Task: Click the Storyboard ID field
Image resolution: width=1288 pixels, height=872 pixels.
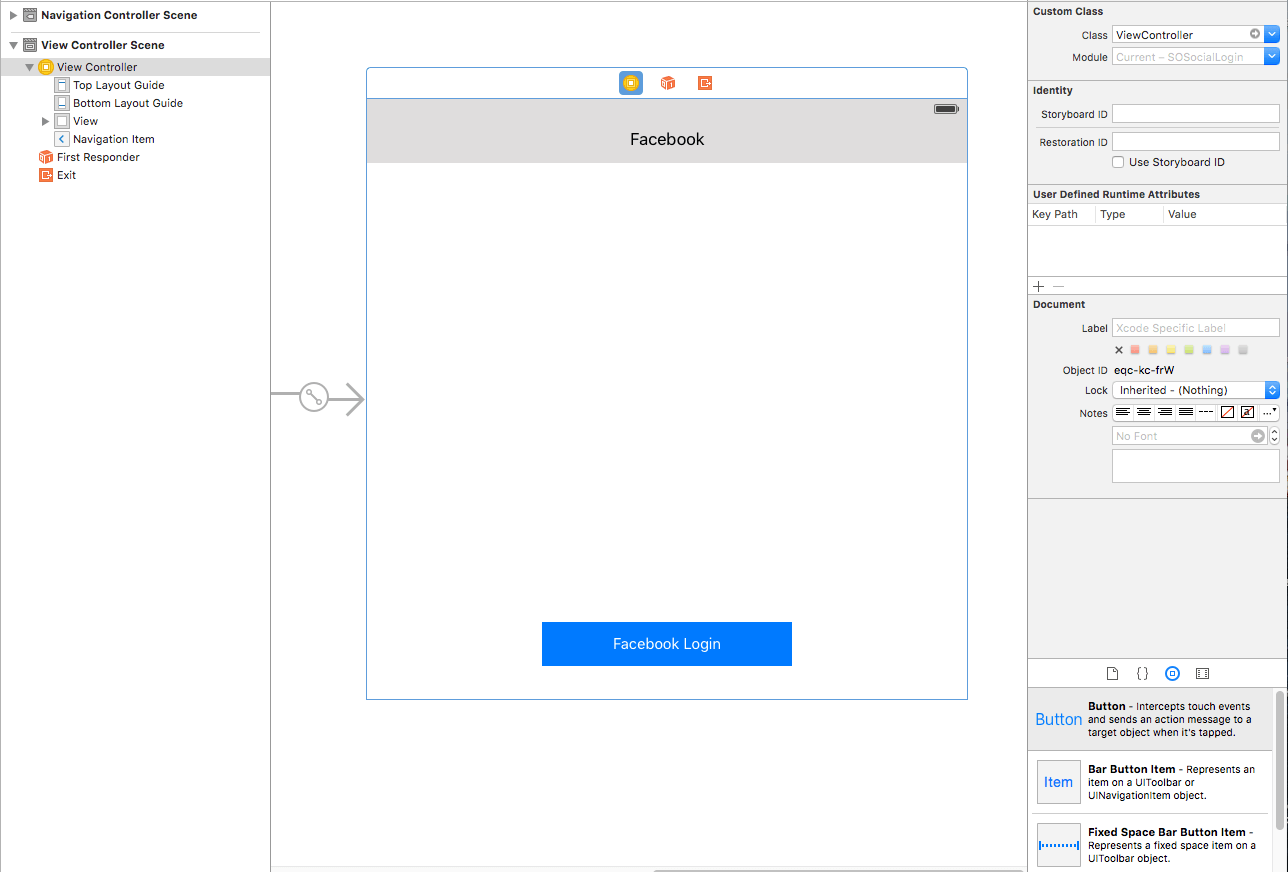Action: pyautogui.click(x=1196, y=114)
